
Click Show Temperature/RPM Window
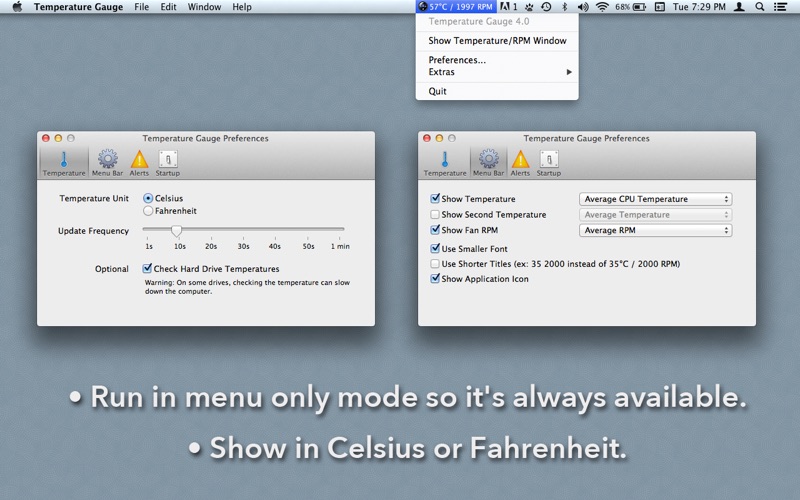point(497,41)
